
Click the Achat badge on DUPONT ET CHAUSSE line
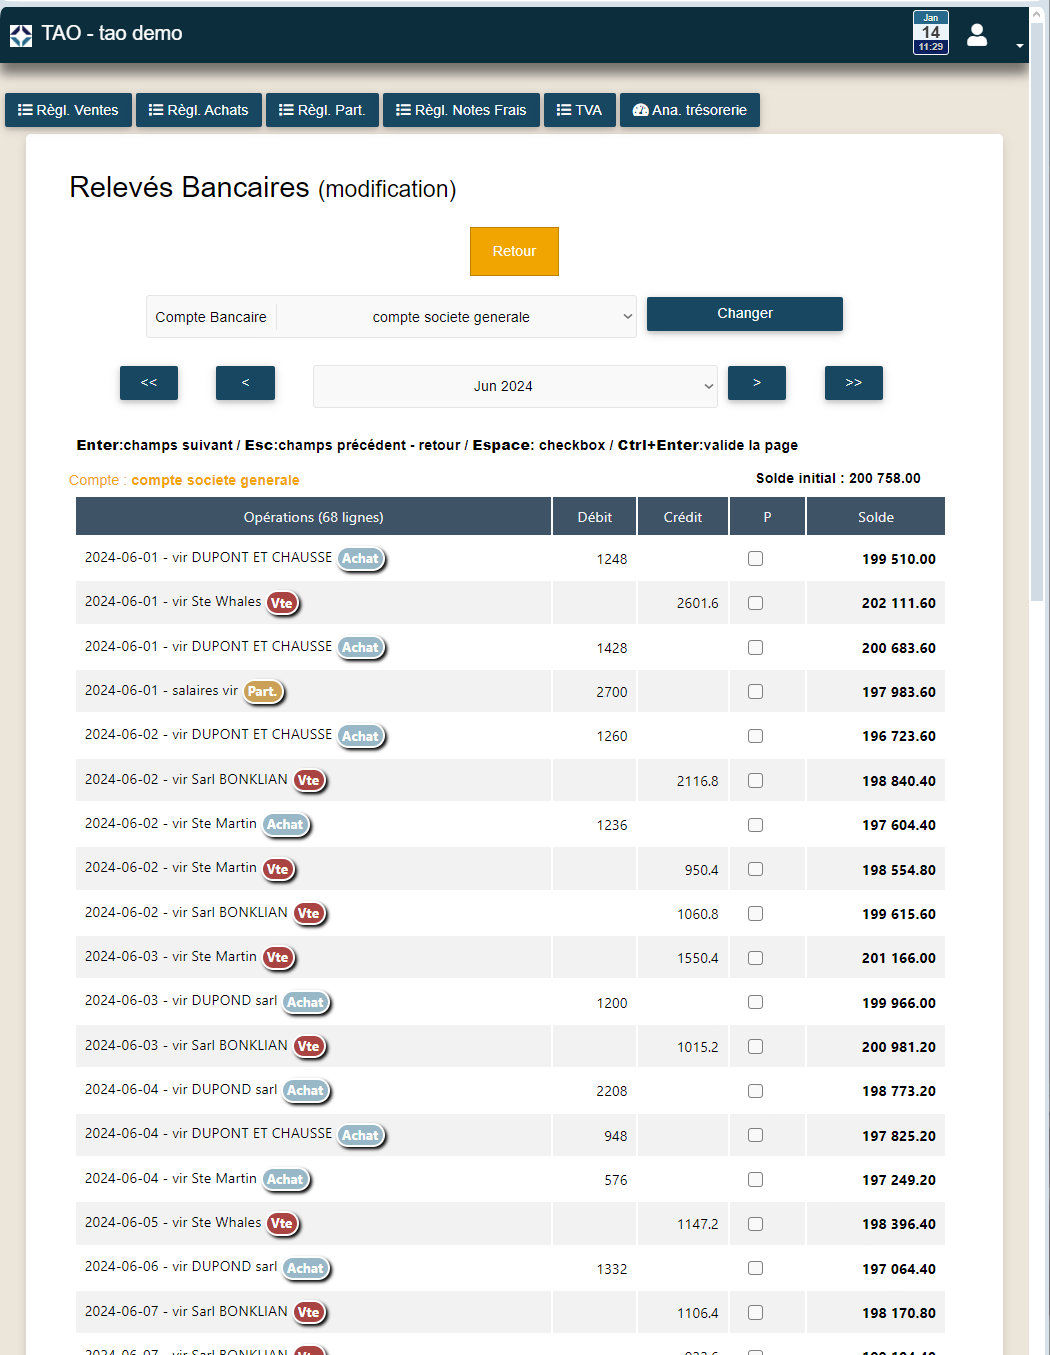coord(360,559)
